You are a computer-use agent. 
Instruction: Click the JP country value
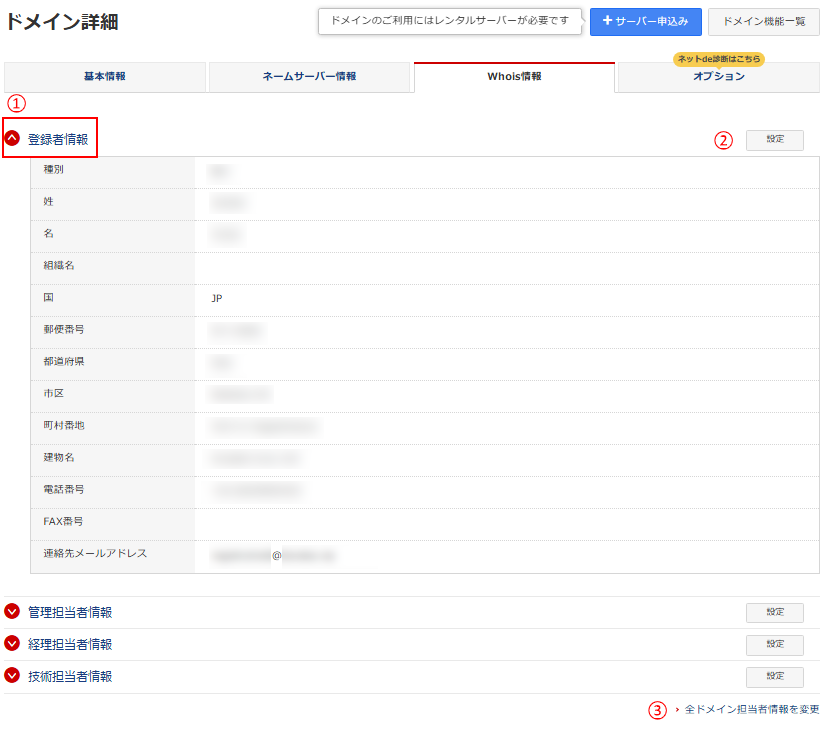pyautogui.click(x=216, y=298)
